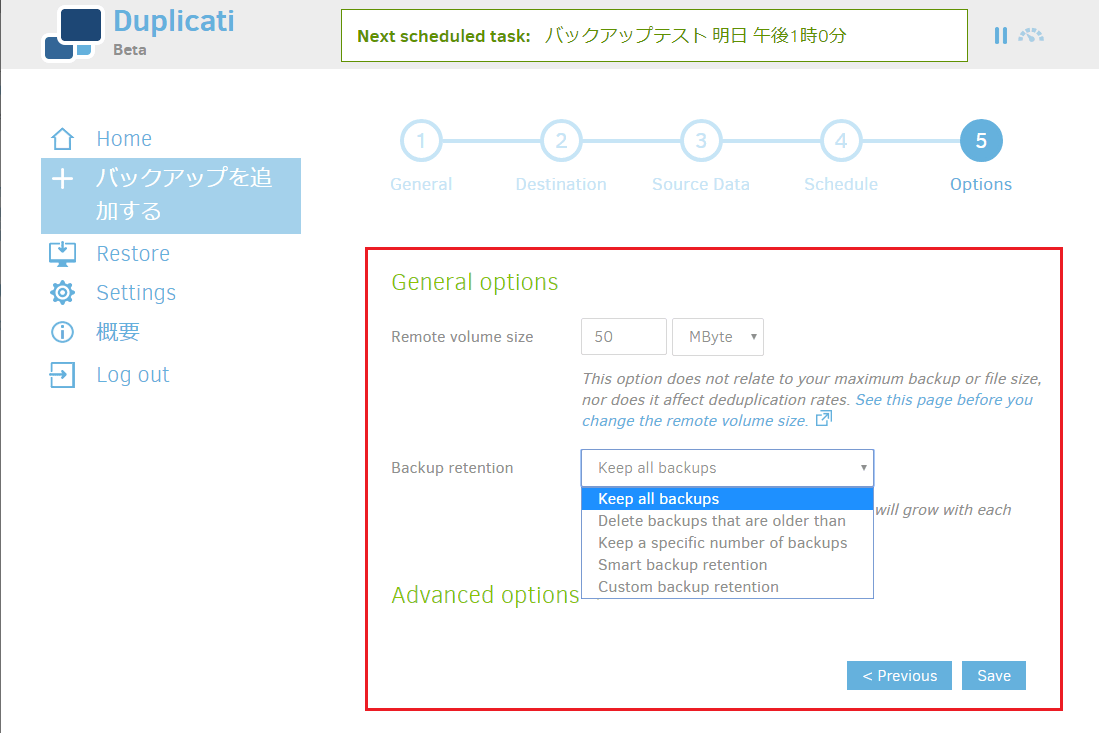Screen dimensions: 1099x733
Task: Open throttle settings via the speedometer icon
Action: click(x=1031, y=36)
